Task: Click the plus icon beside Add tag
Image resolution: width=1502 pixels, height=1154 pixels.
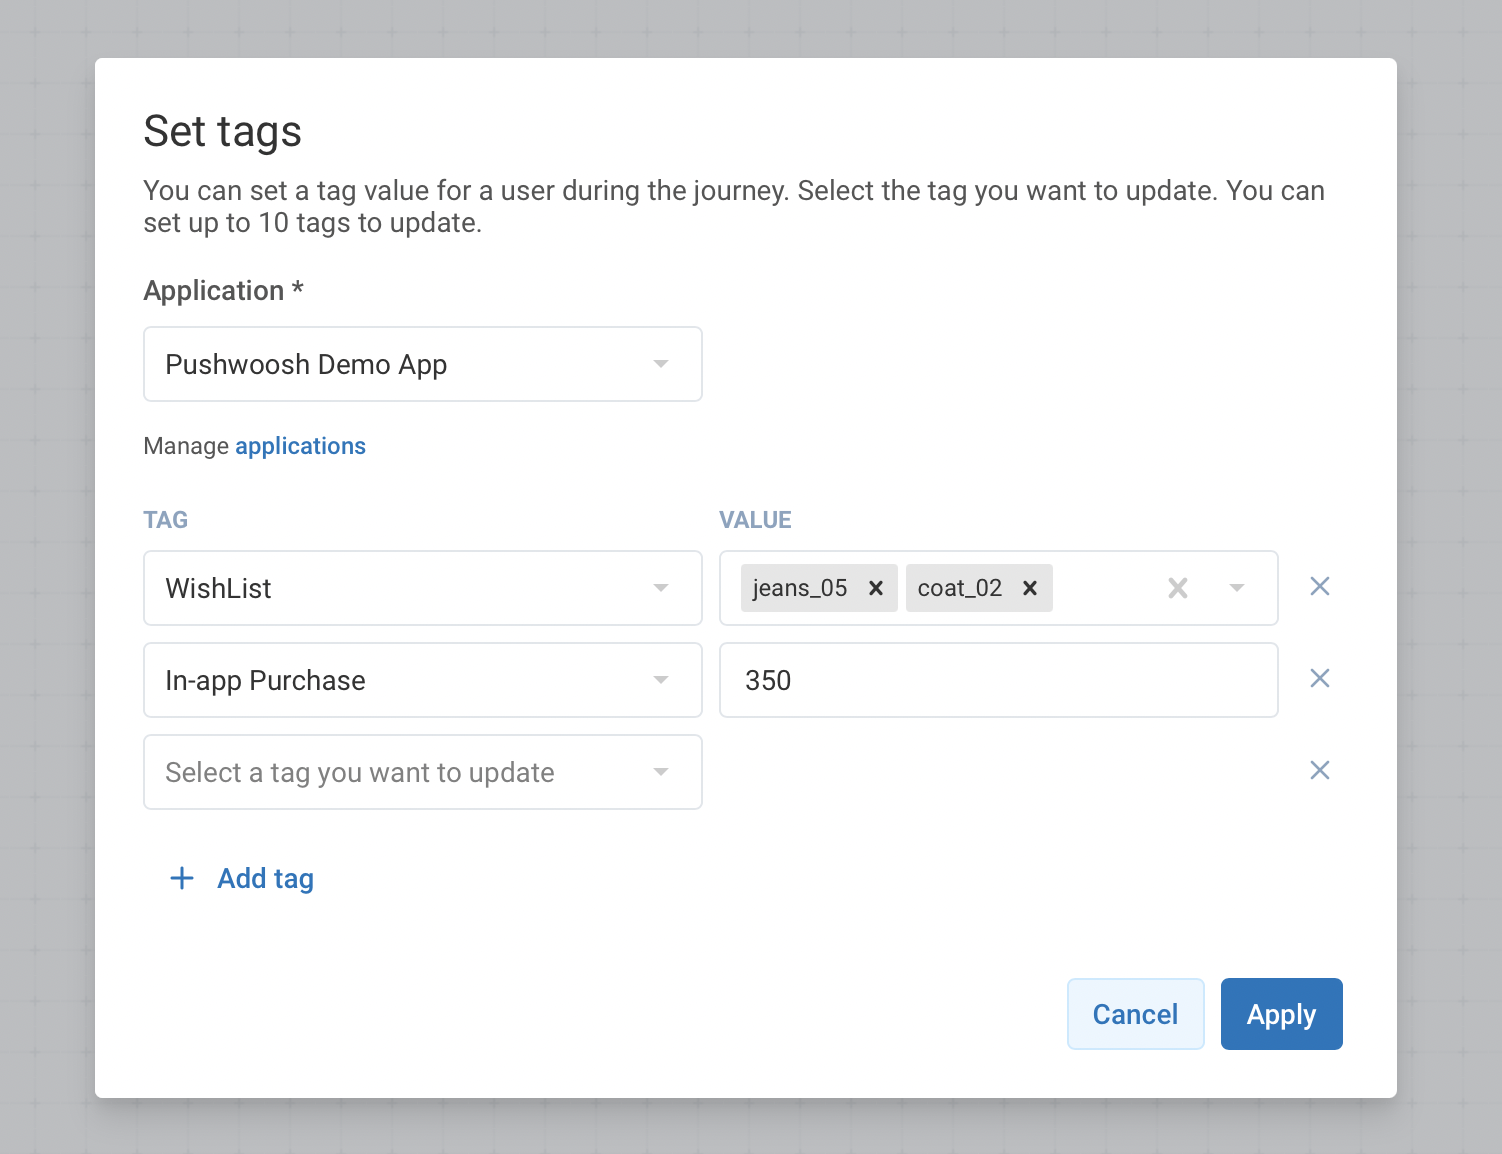Action: pyautogui.click(x=182, y=879)
